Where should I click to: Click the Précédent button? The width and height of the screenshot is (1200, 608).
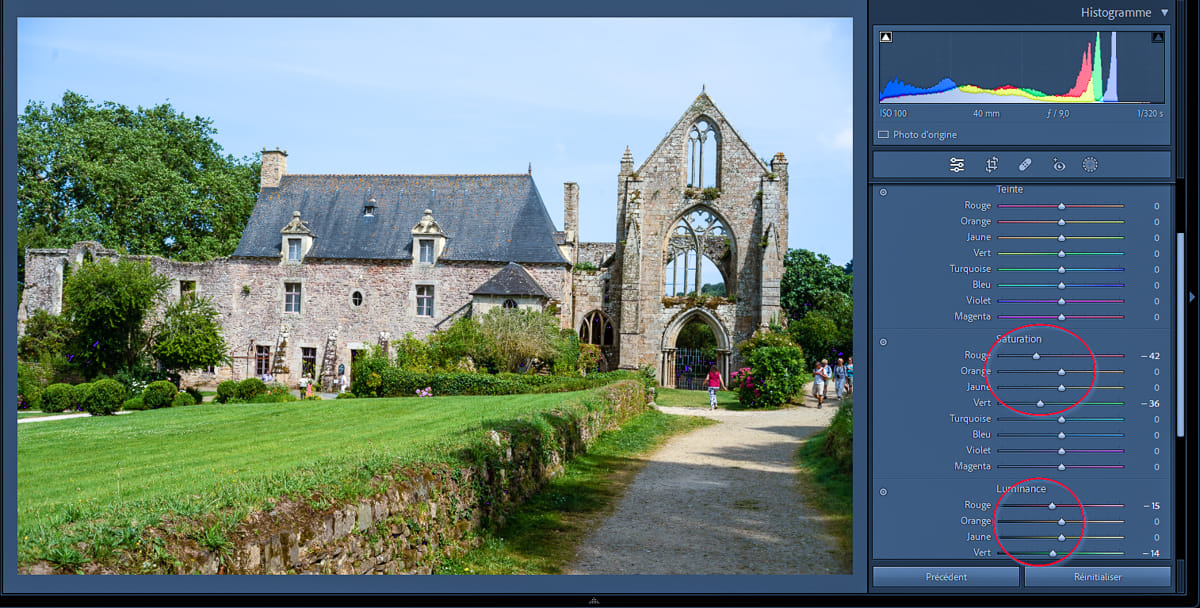click(945, 577)
